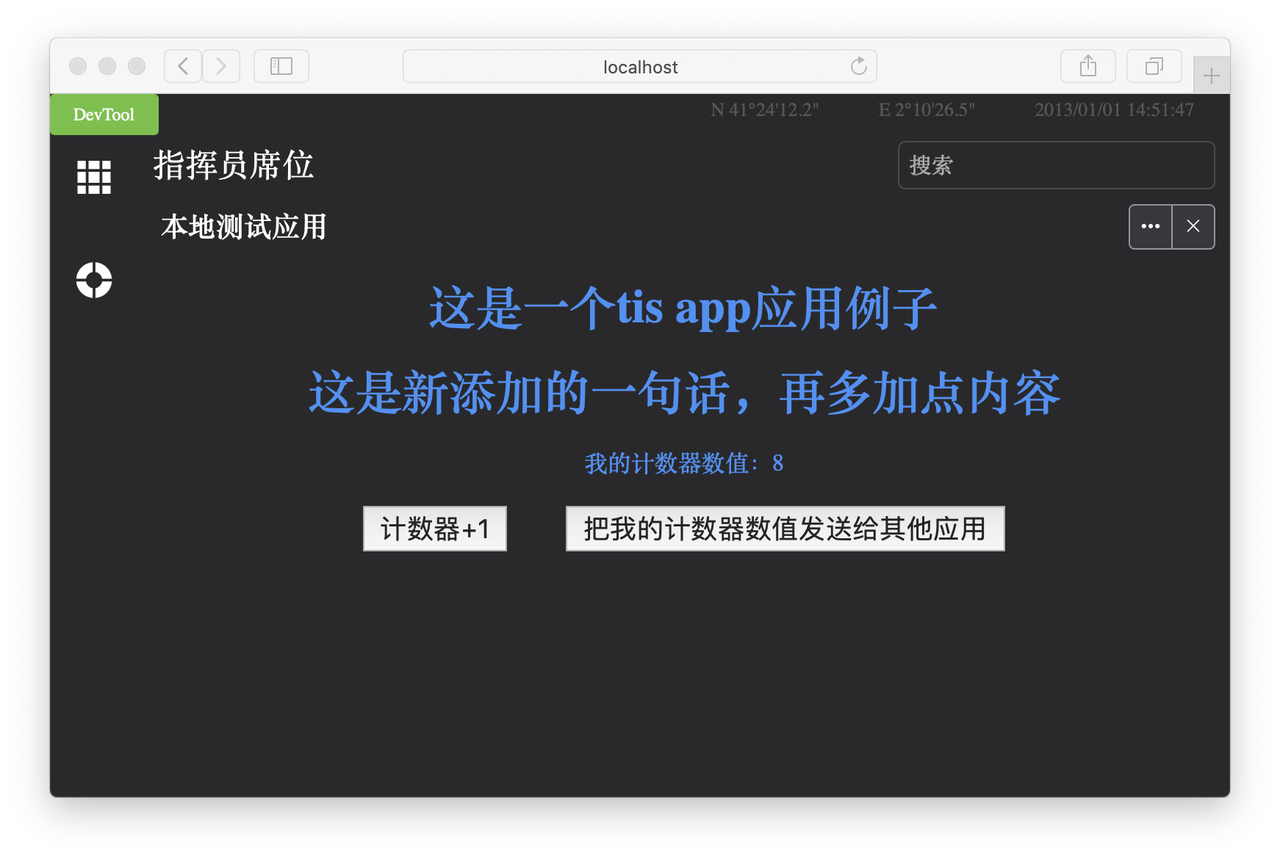
Task: Click the date time display 2013/01/01
Action: pos(1114,110)
